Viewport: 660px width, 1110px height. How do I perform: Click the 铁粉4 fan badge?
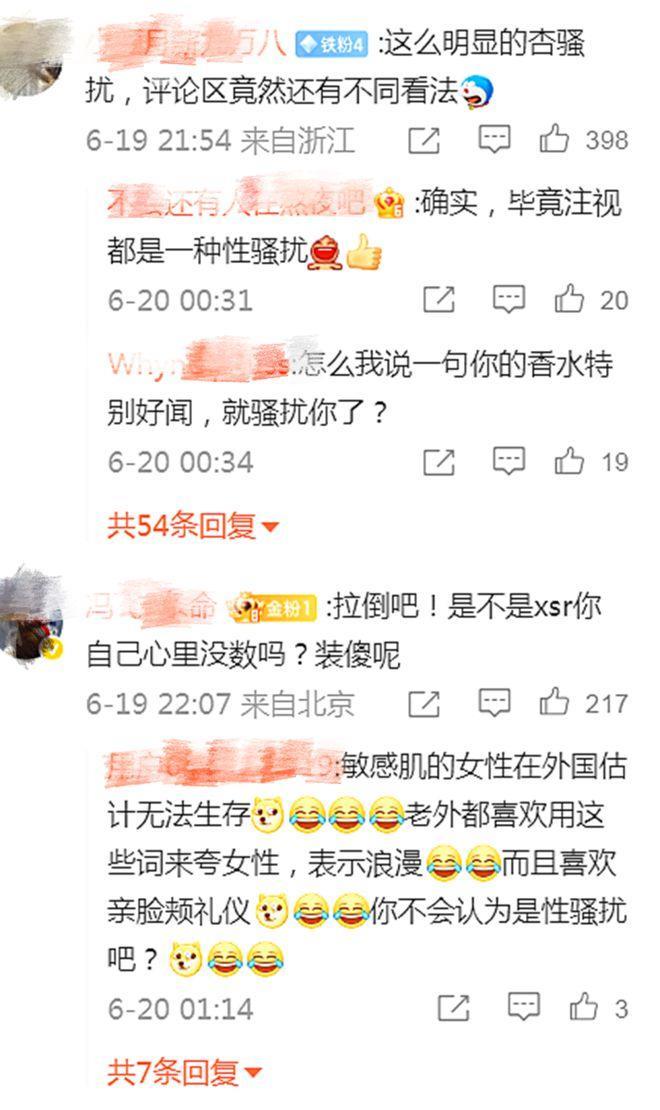click(x=331, y=45)
